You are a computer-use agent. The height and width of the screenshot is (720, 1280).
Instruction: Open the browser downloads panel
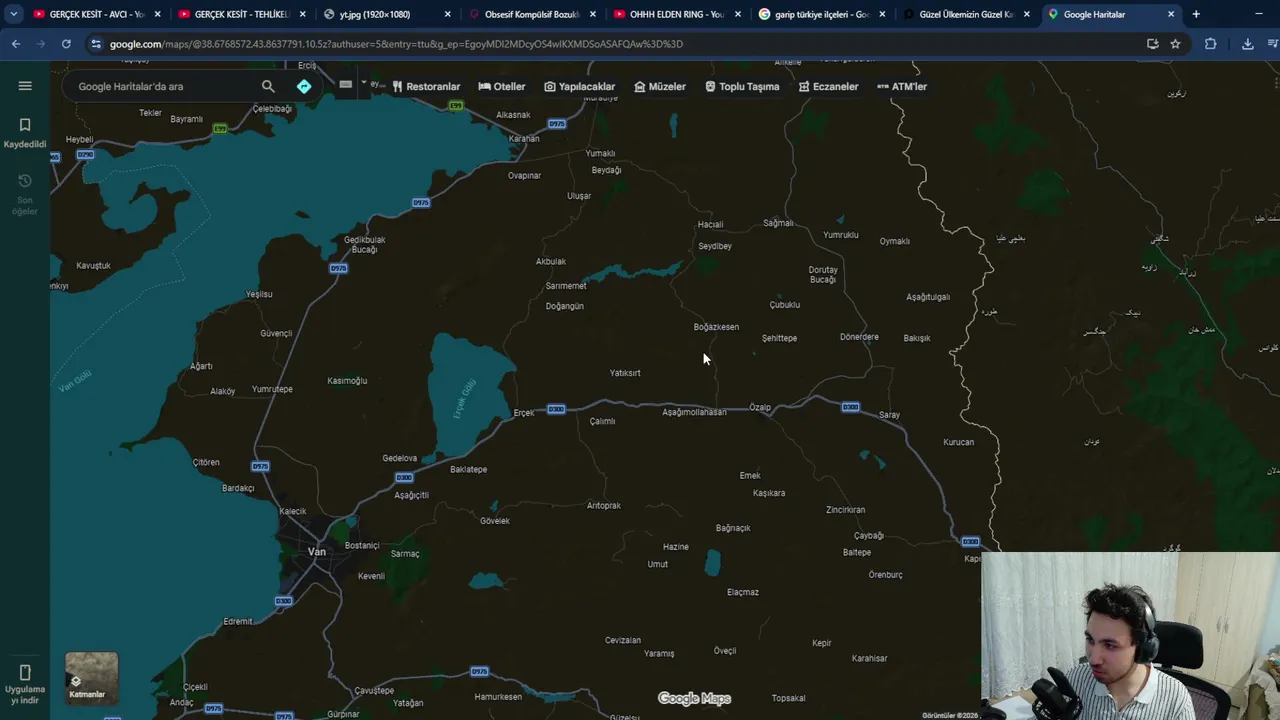coord(1248,44)
